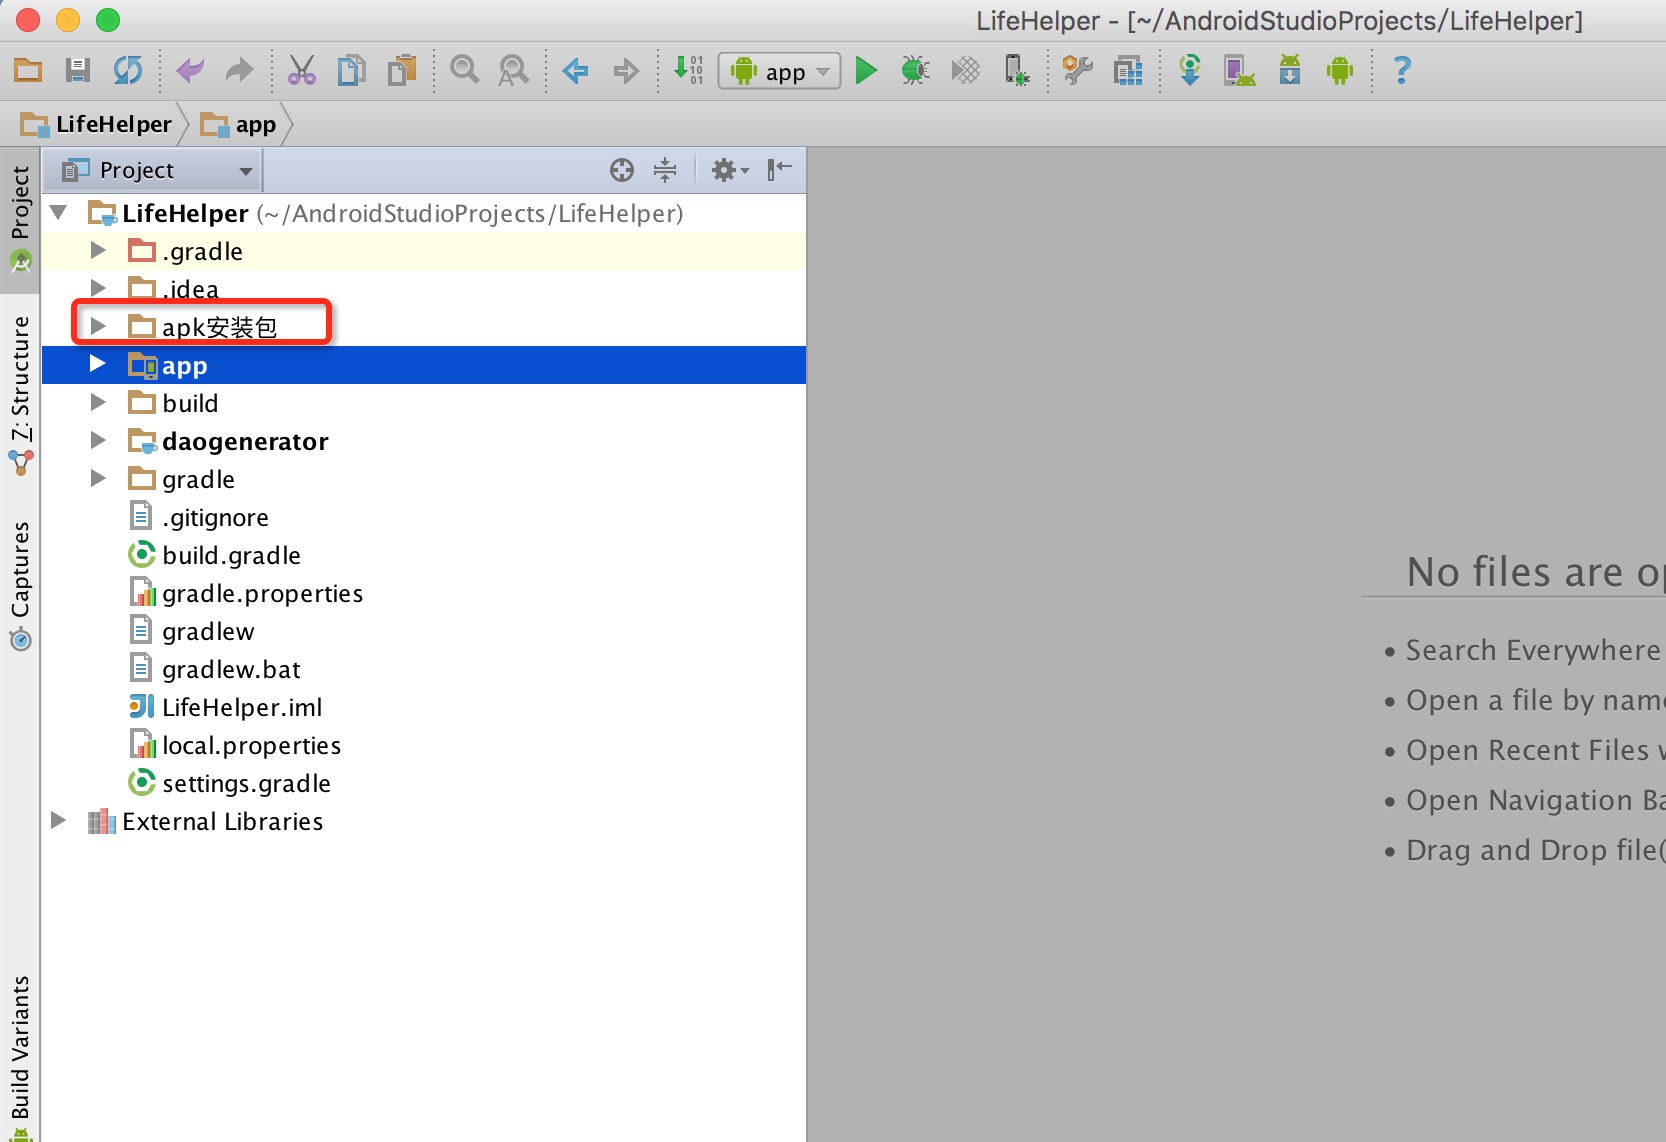1666x1142 pixels.
Task: Click Sync Project with Gradle Files icon
Action: click(1190, 70)
